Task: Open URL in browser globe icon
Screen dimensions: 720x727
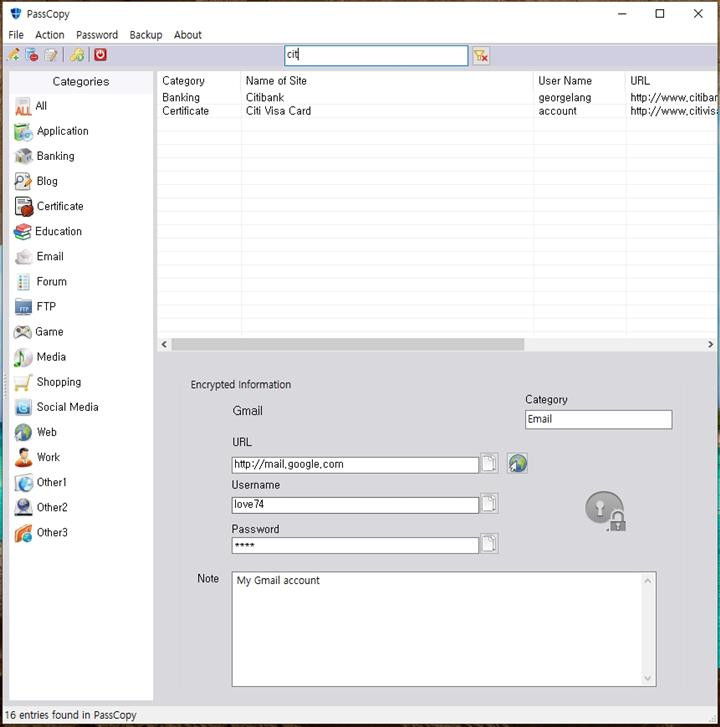Action: [517, 463]
